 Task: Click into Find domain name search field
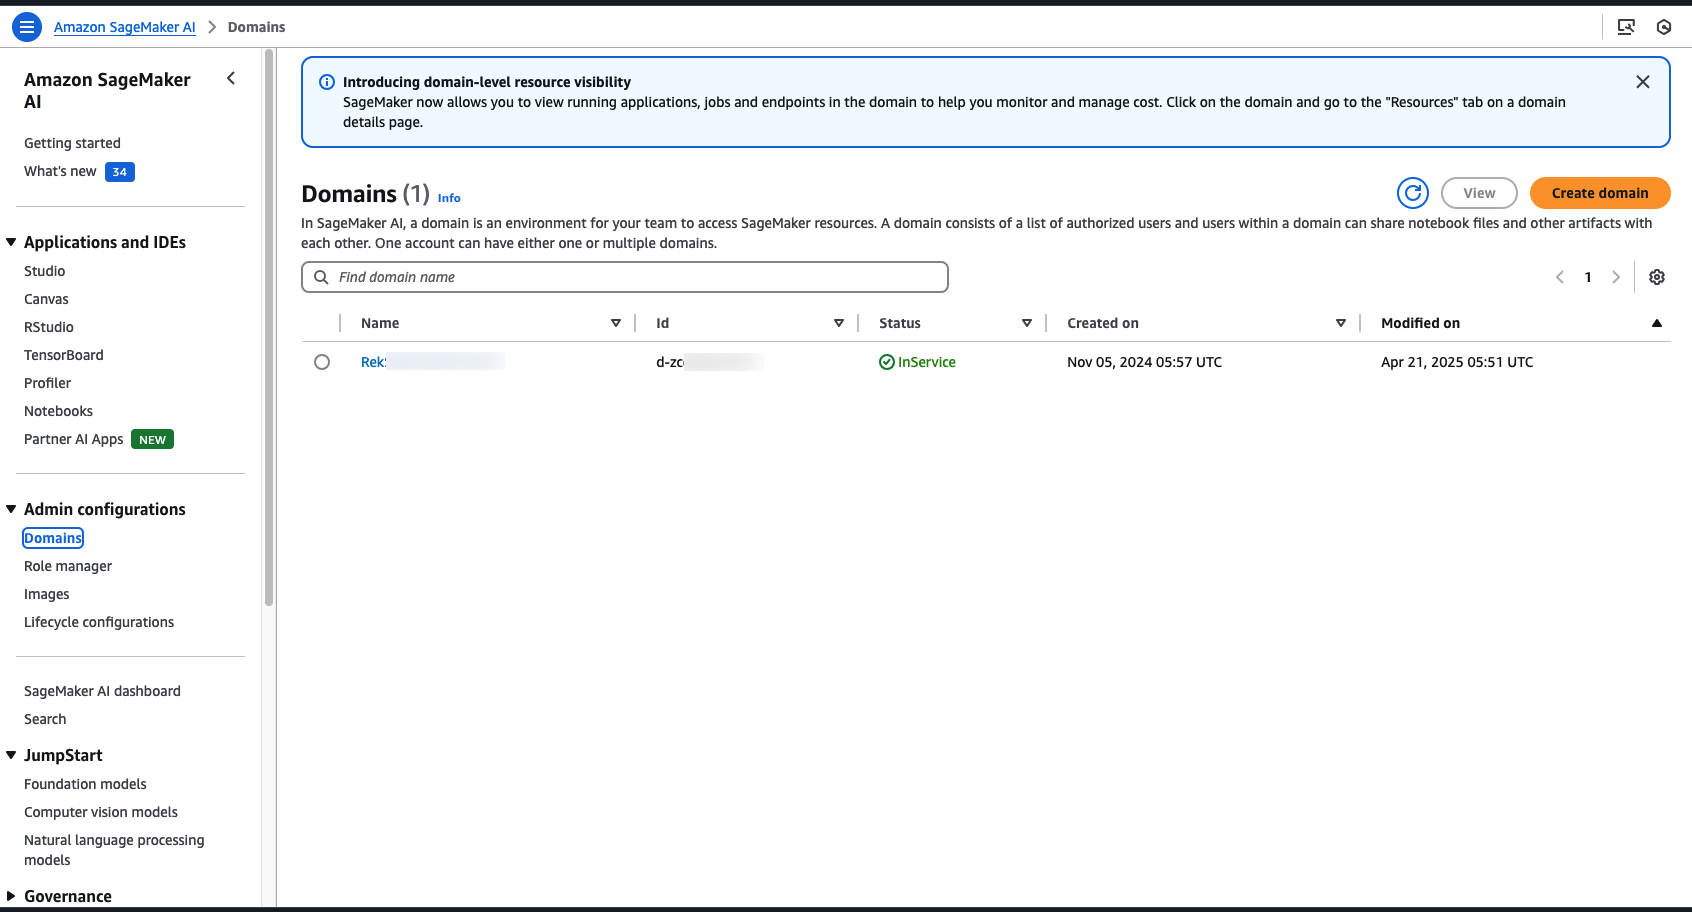tap(625, 277)
